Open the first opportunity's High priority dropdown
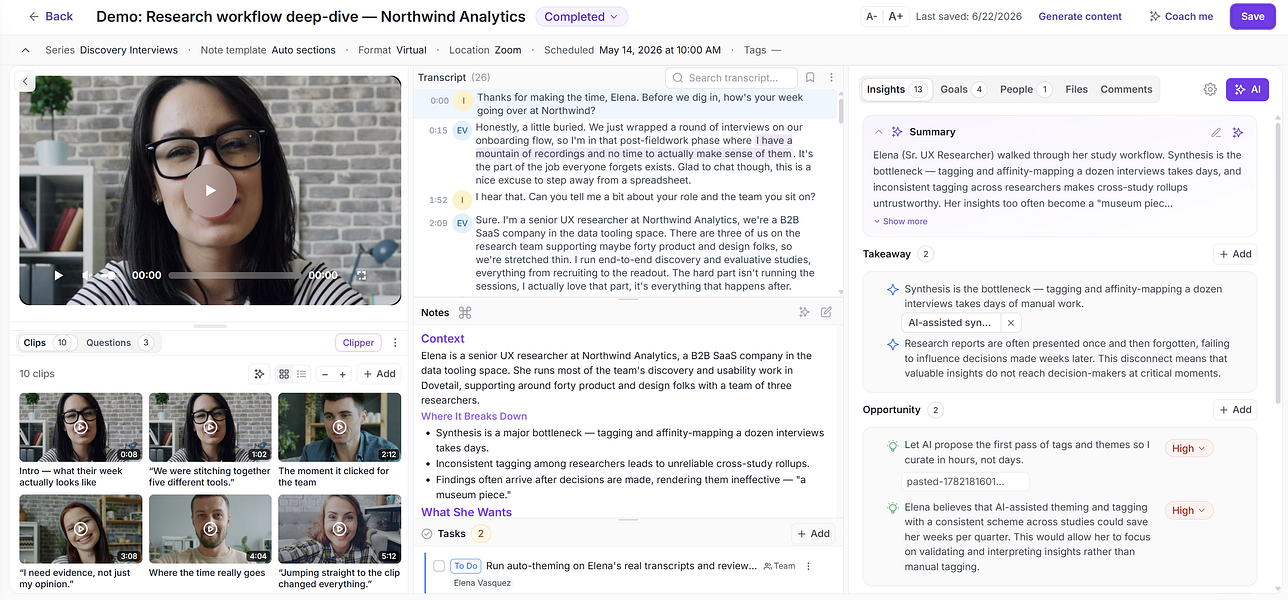 1189,448
